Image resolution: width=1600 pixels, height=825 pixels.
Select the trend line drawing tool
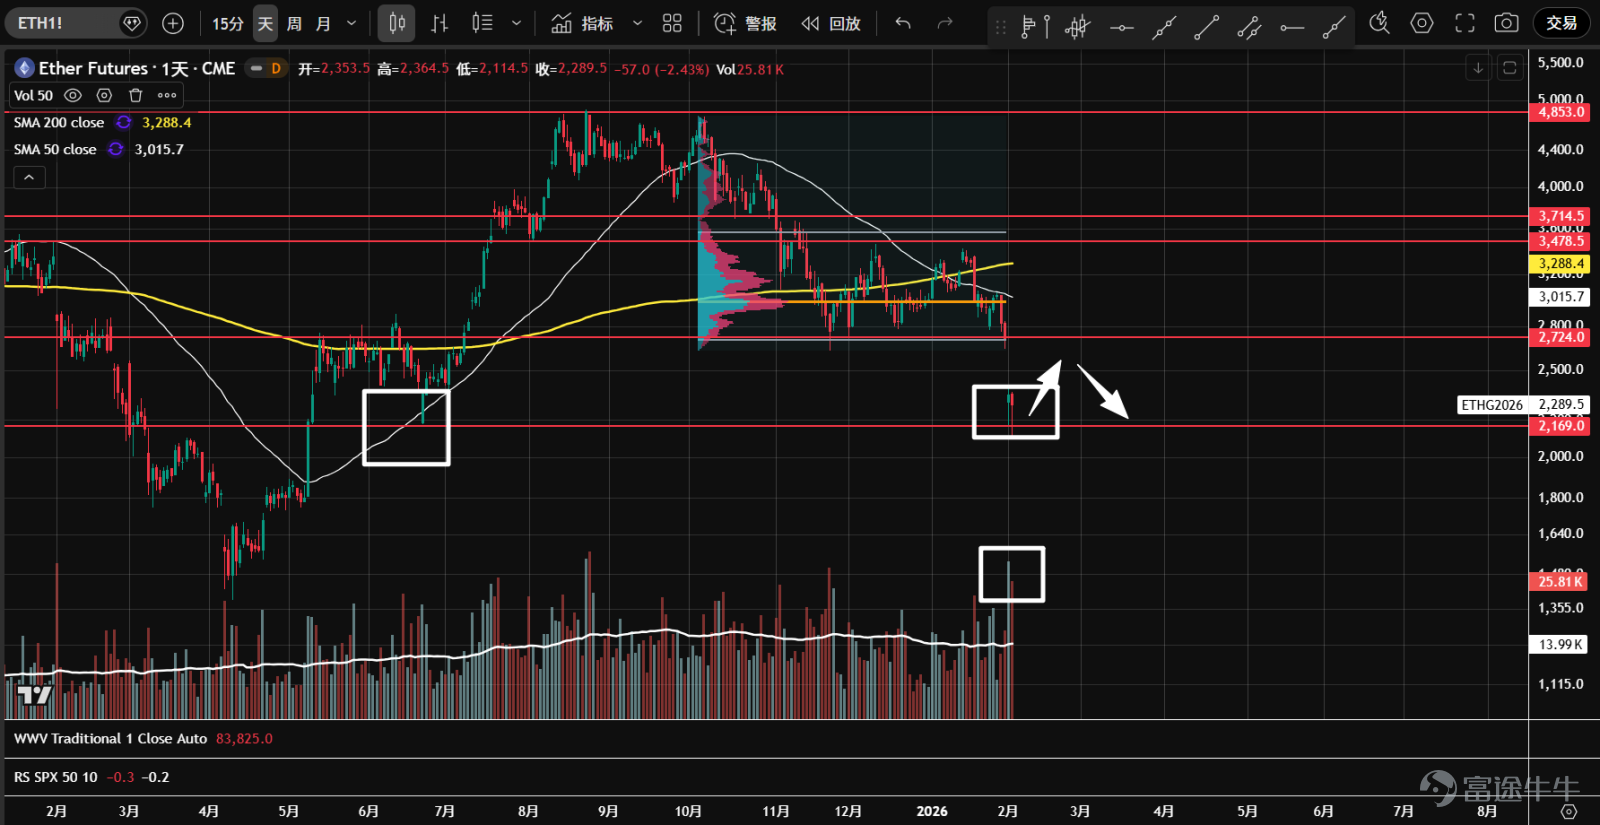coord(1207,27)
